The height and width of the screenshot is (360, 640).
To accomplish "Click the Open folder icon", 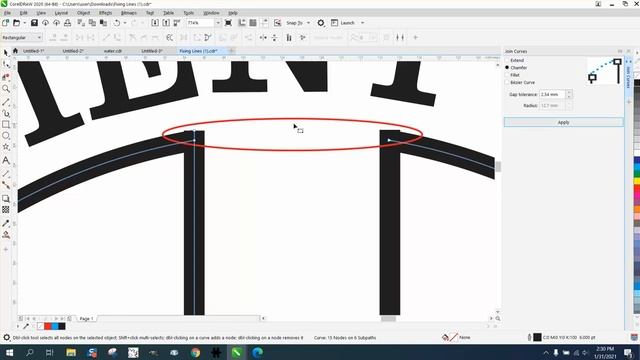I will point(17,23).
